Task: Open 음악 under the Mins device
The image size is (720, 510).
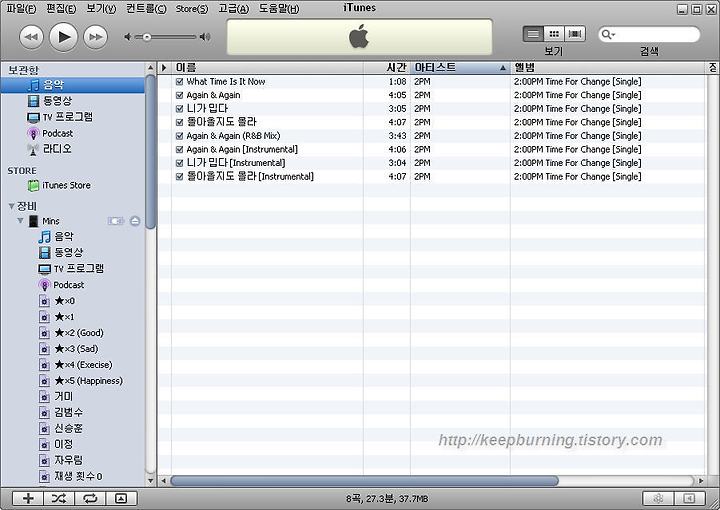Action: tap(56, 237)
